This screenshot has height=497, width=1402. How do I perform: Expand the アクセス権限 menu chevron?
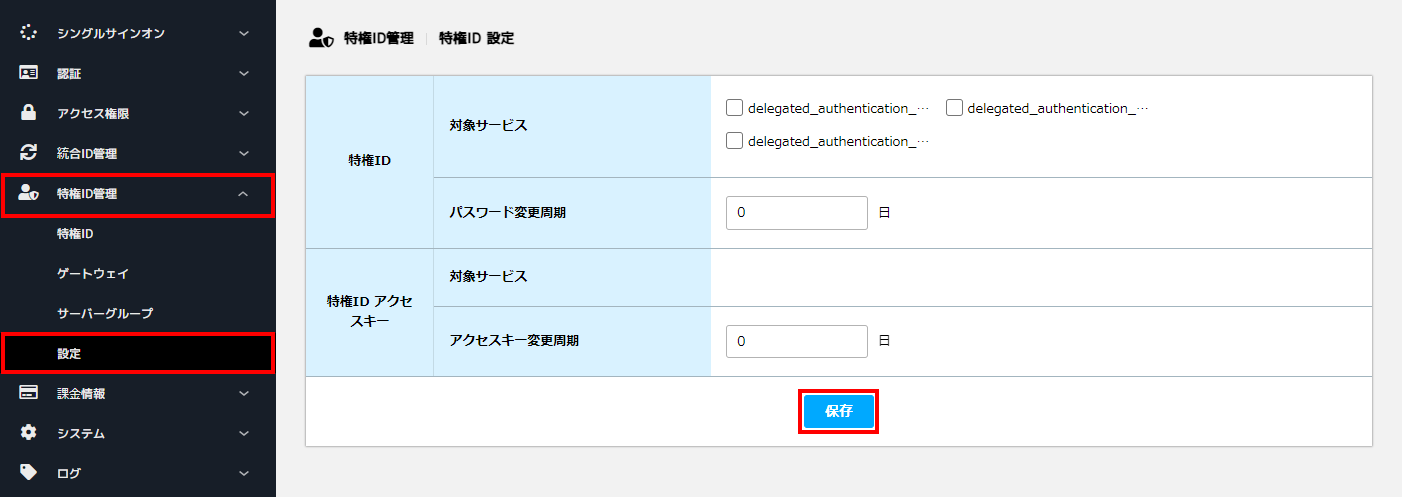click(244, 113)
